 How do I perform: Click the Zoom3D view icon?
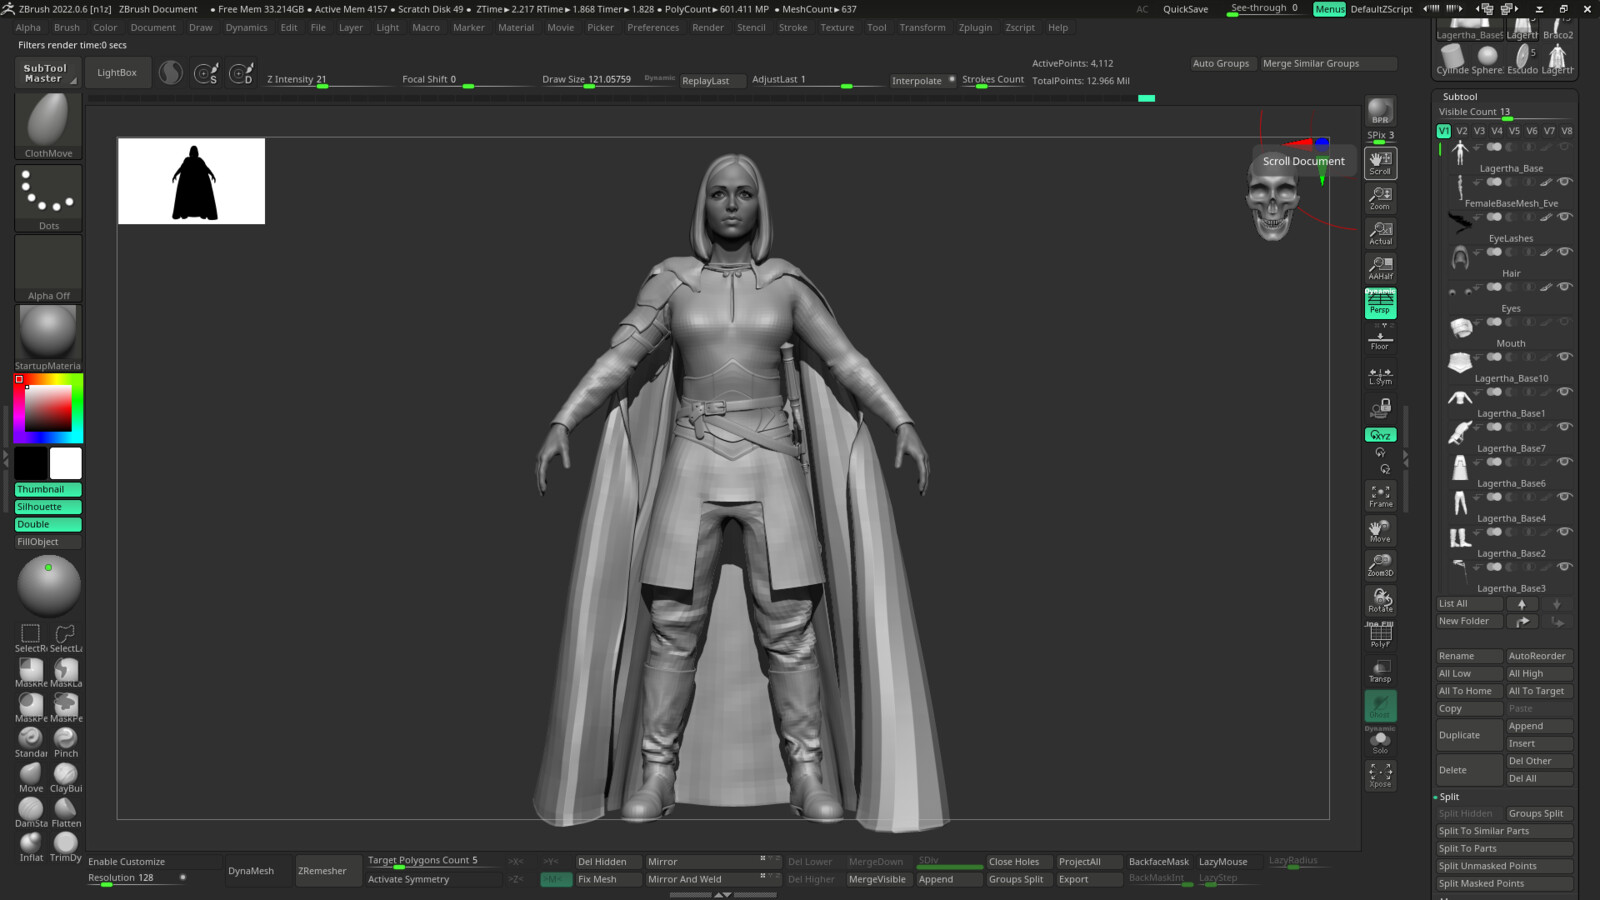[1380, 565]
